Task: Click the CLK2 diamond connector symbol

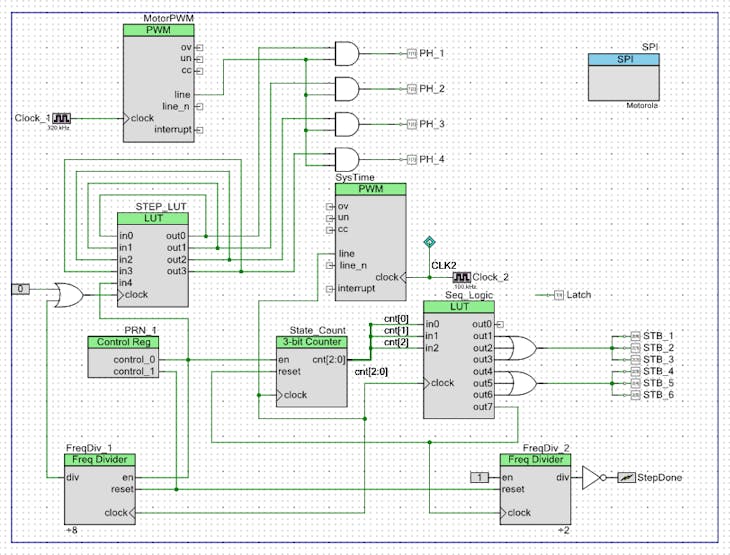Action: [x=429, y=242]
